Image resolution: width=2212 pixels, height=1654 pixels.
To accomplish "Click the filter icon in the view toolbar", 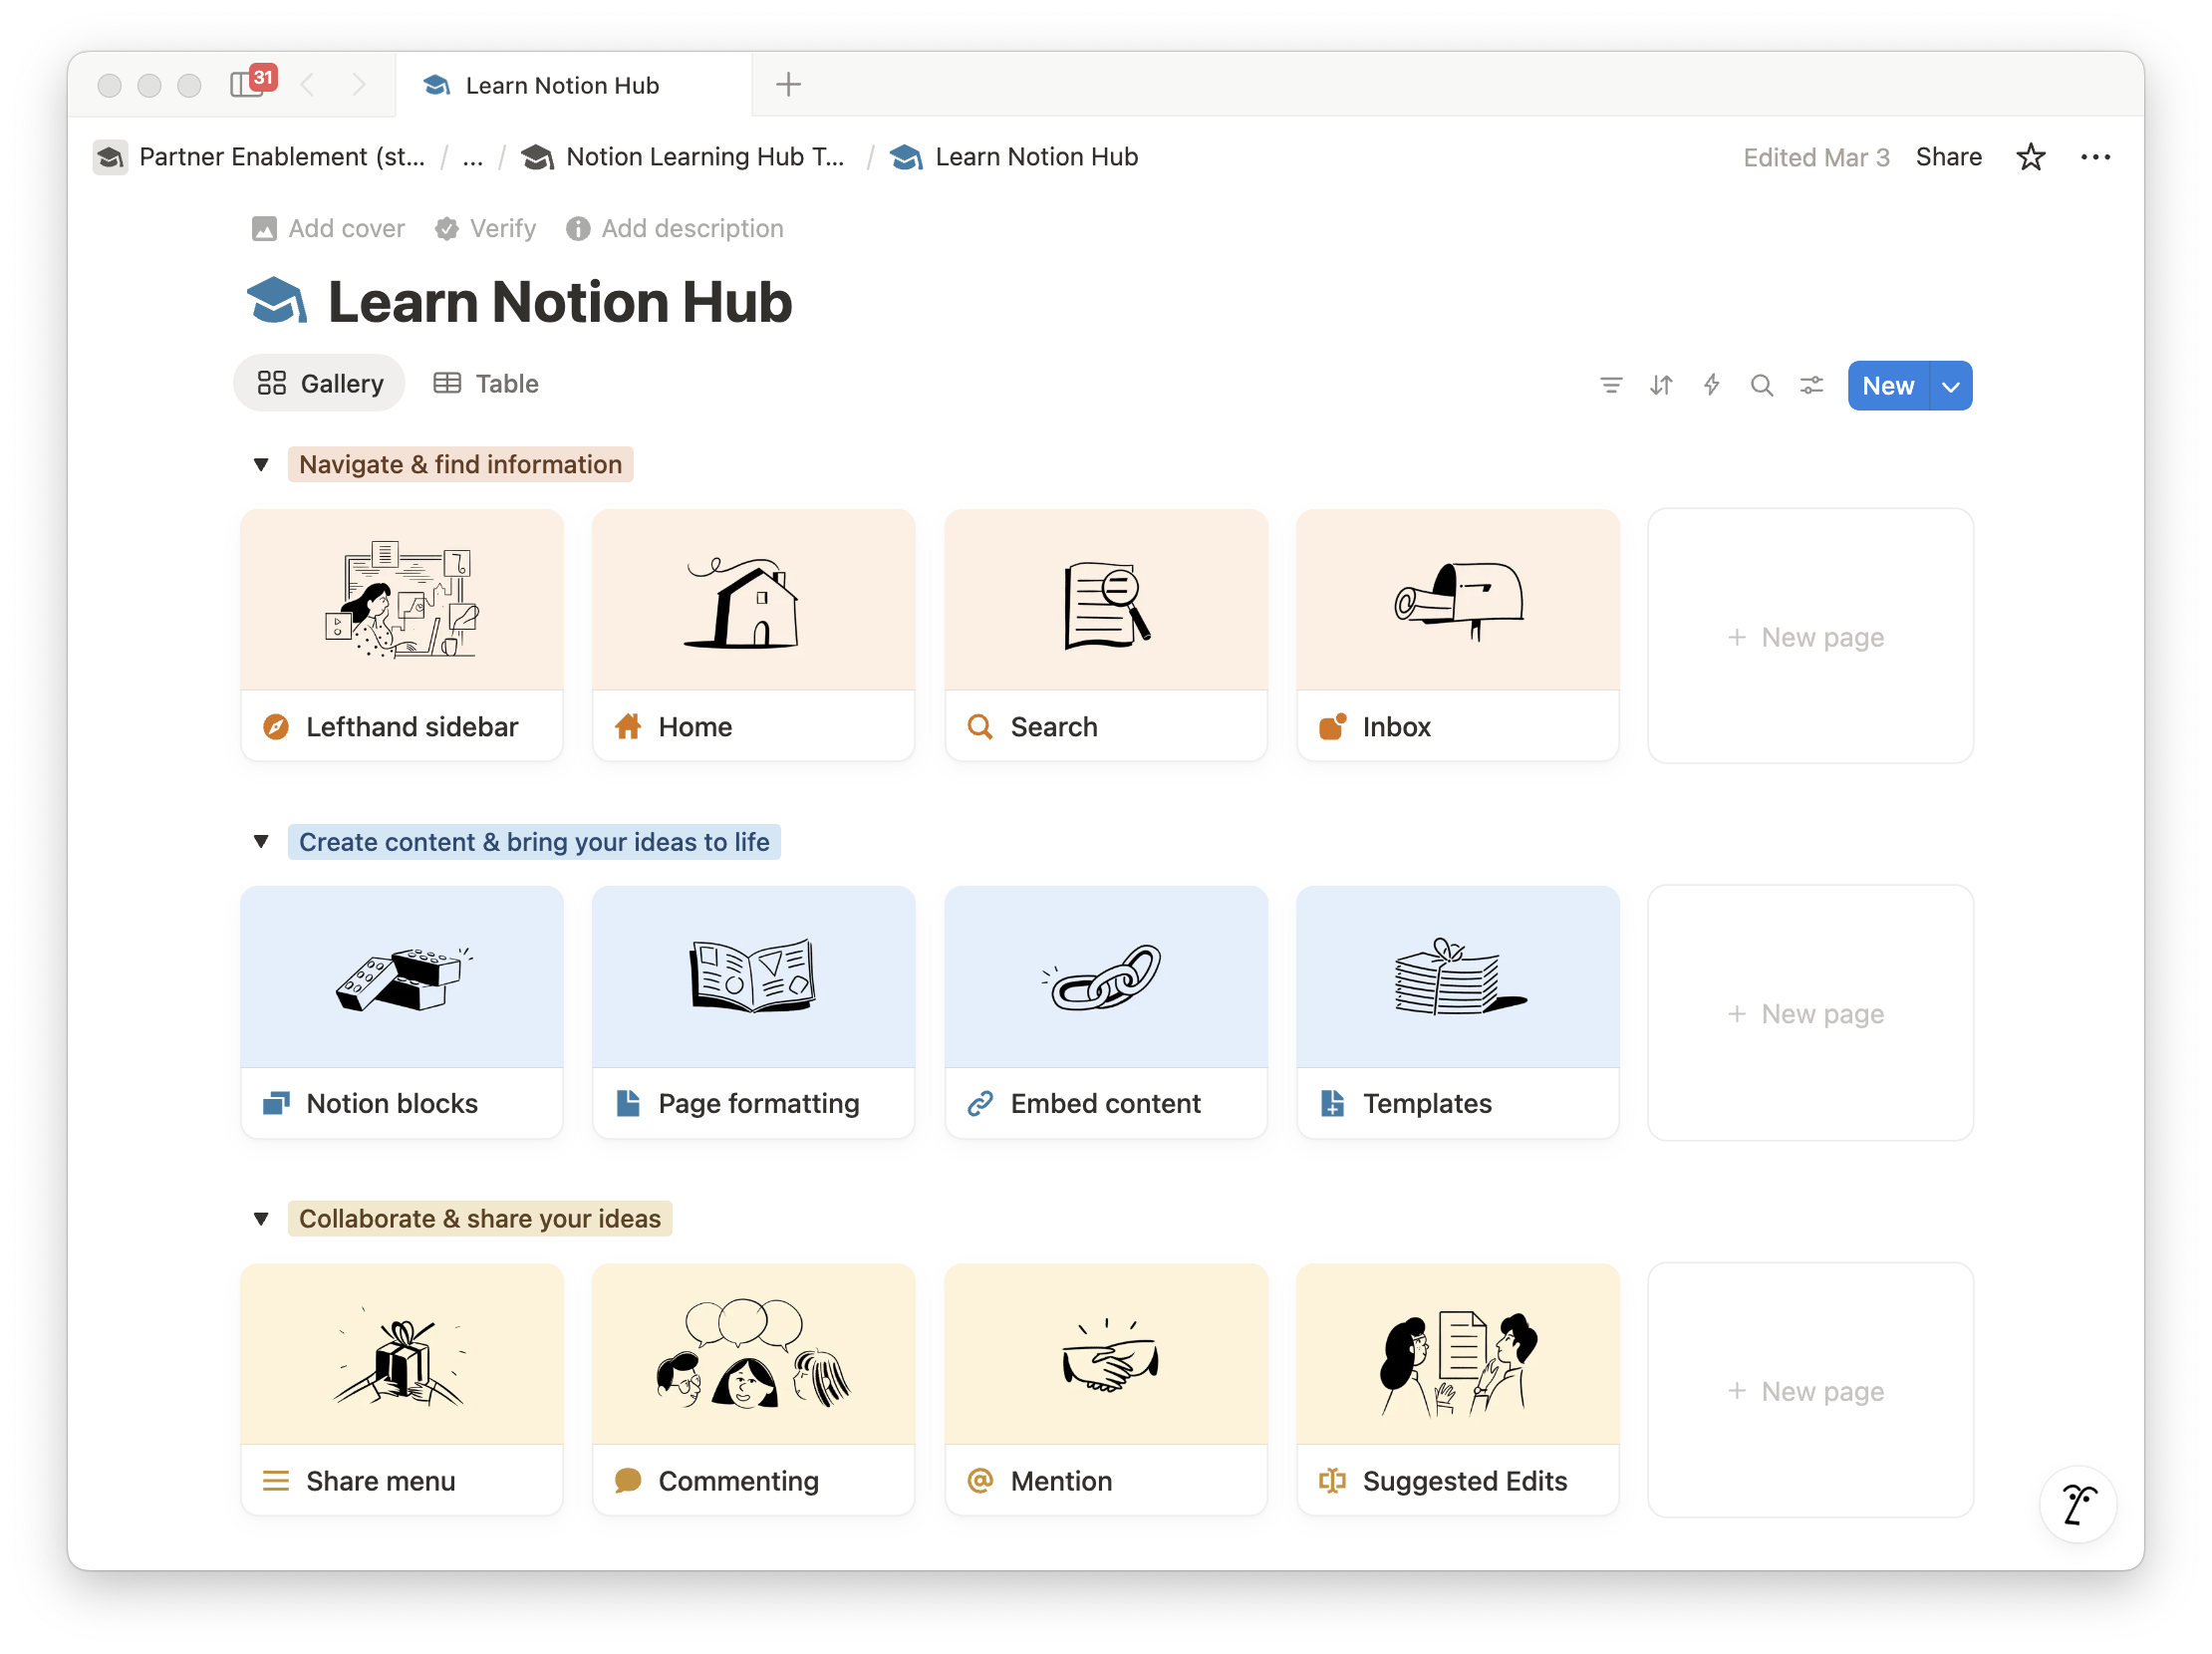I will [x=1611, y=385].
